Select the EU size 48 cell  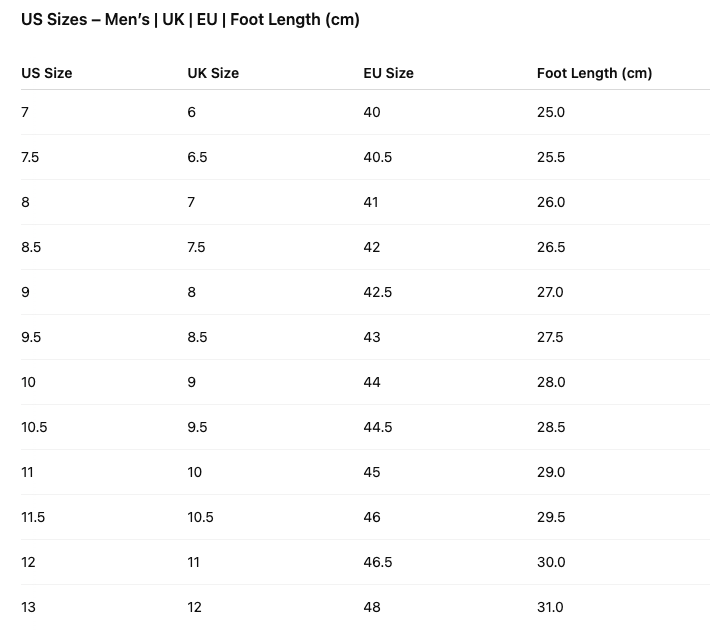[372, 607]
